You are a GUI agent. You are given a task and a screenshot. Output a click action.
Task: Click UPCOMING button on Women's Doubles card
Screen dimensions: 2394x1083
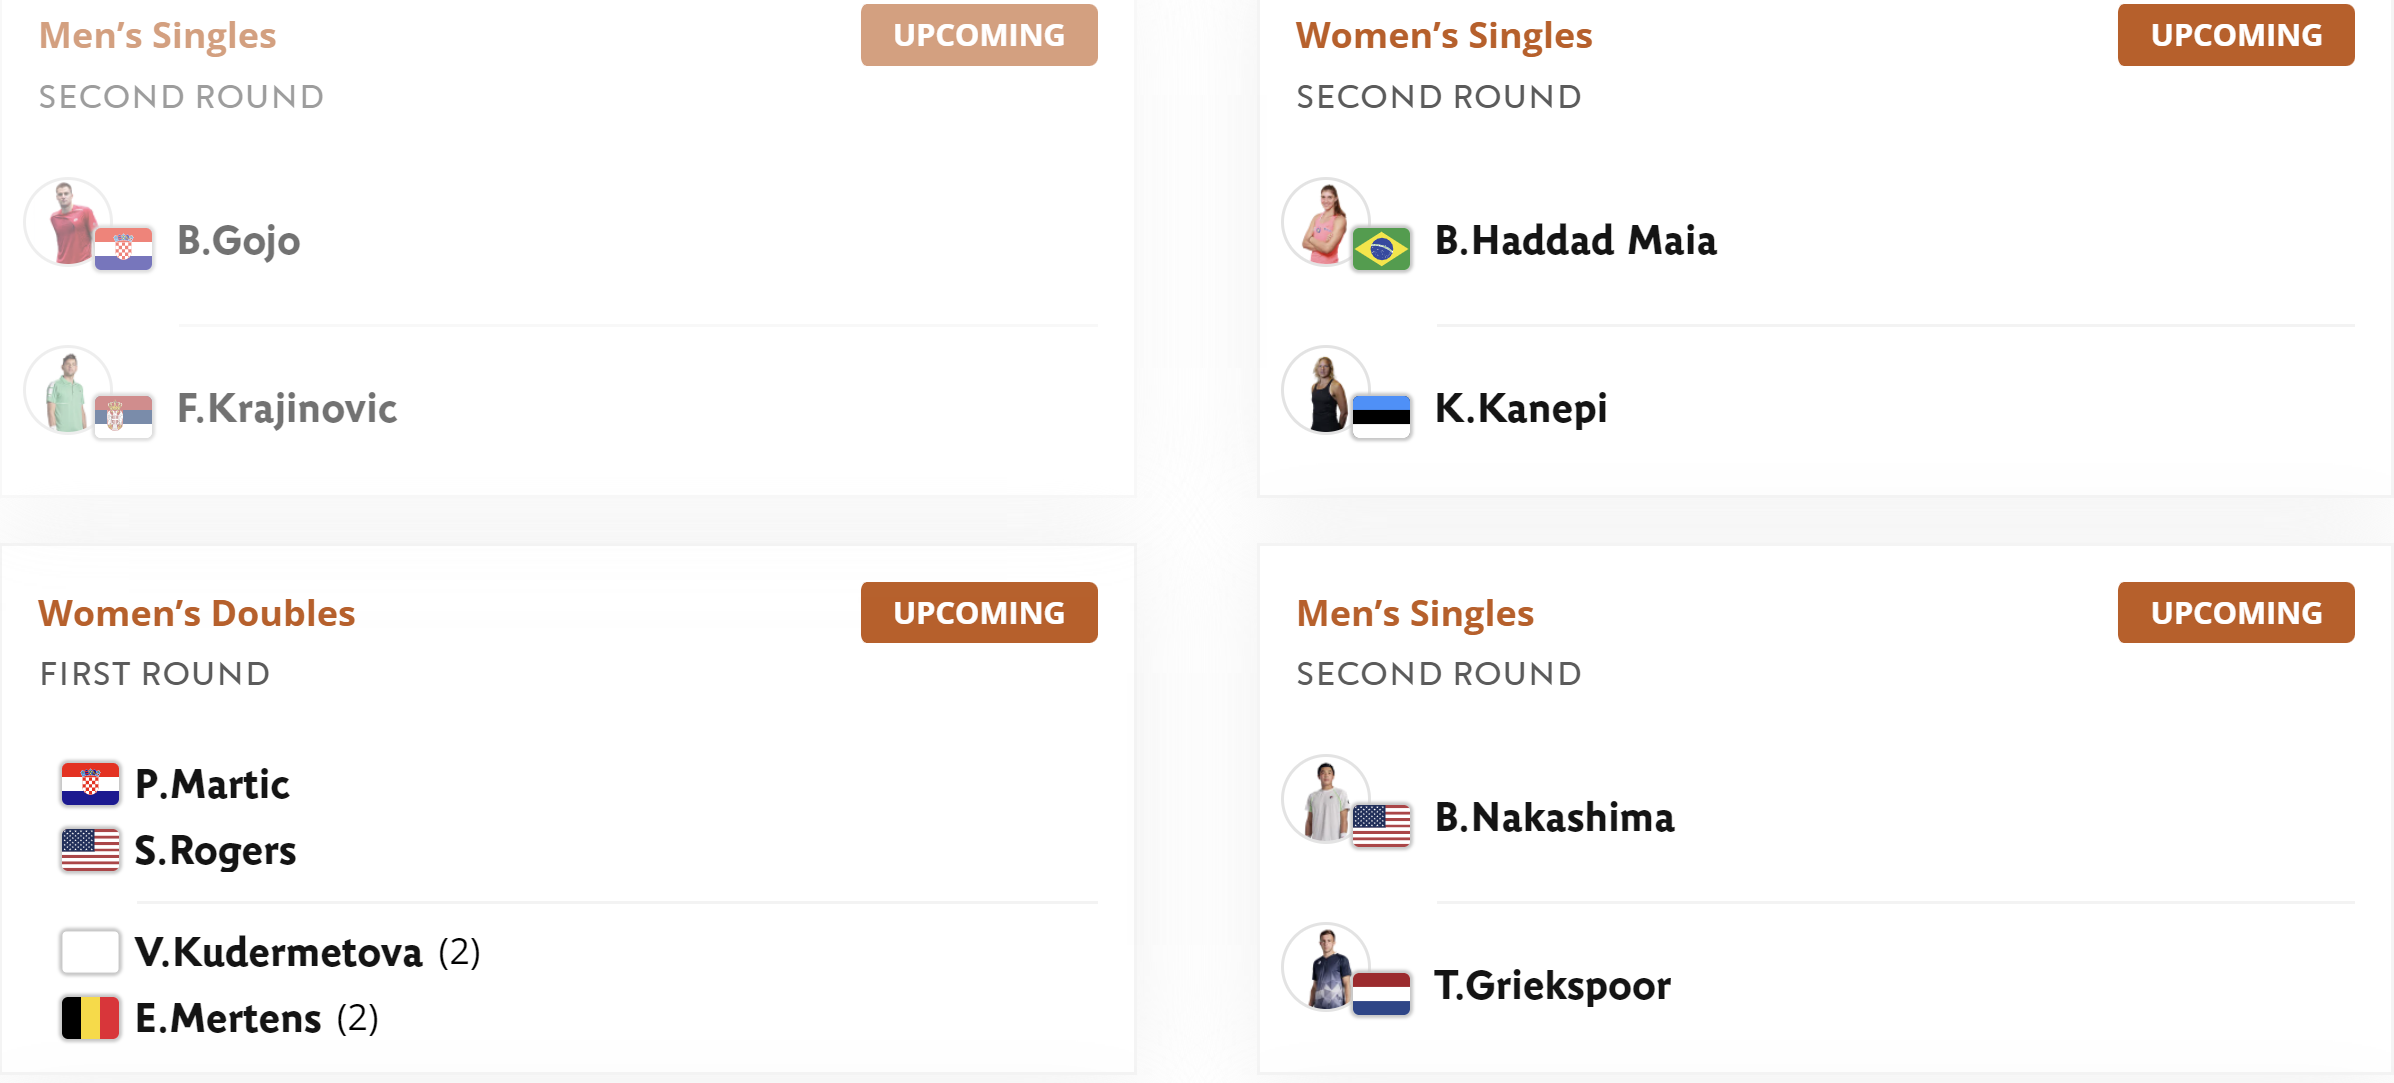pyautogui.click(x=979, y=613)
